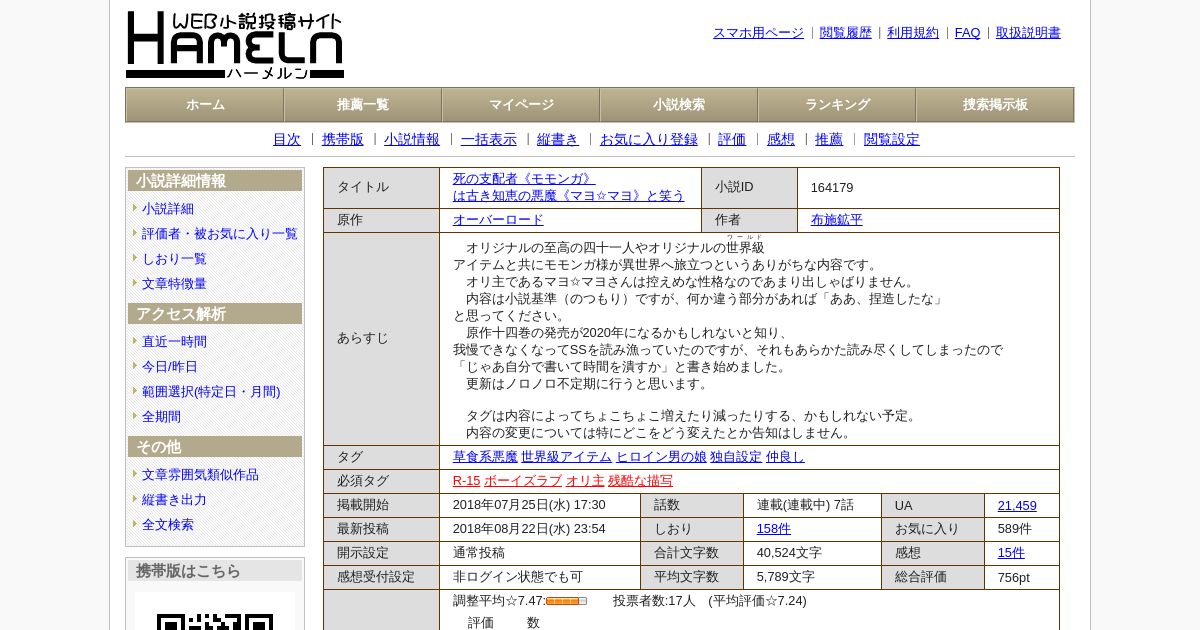1200x630 pixels.
Task: Click the tag ヒロイン男の娘
Action: click(661, 457)
